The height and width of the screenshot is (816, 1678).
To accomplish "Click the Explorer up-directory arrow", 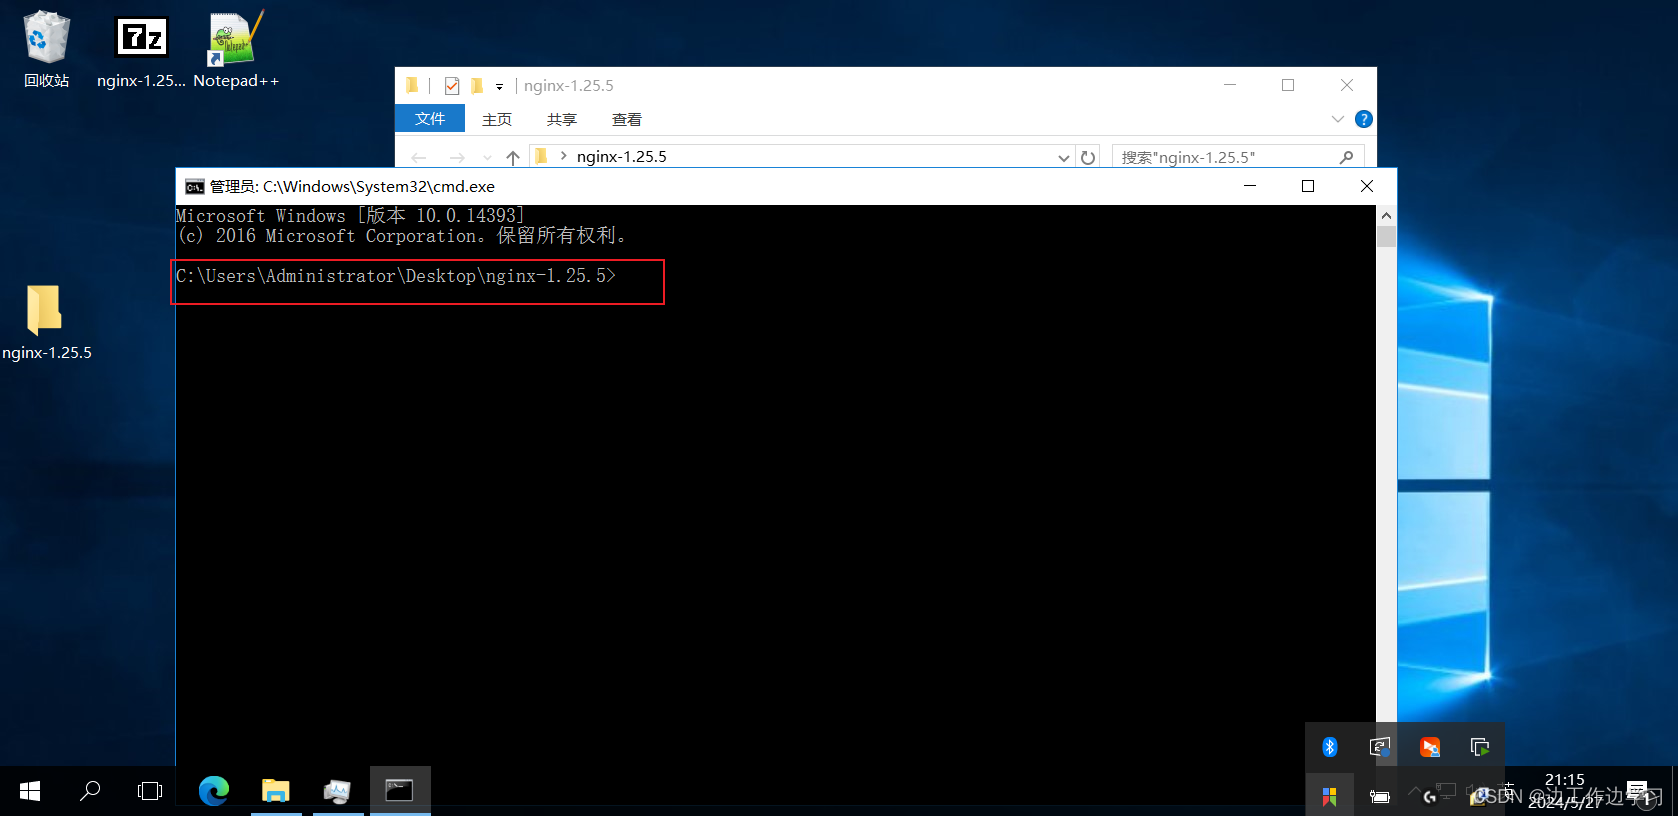I will click(513, 157).
